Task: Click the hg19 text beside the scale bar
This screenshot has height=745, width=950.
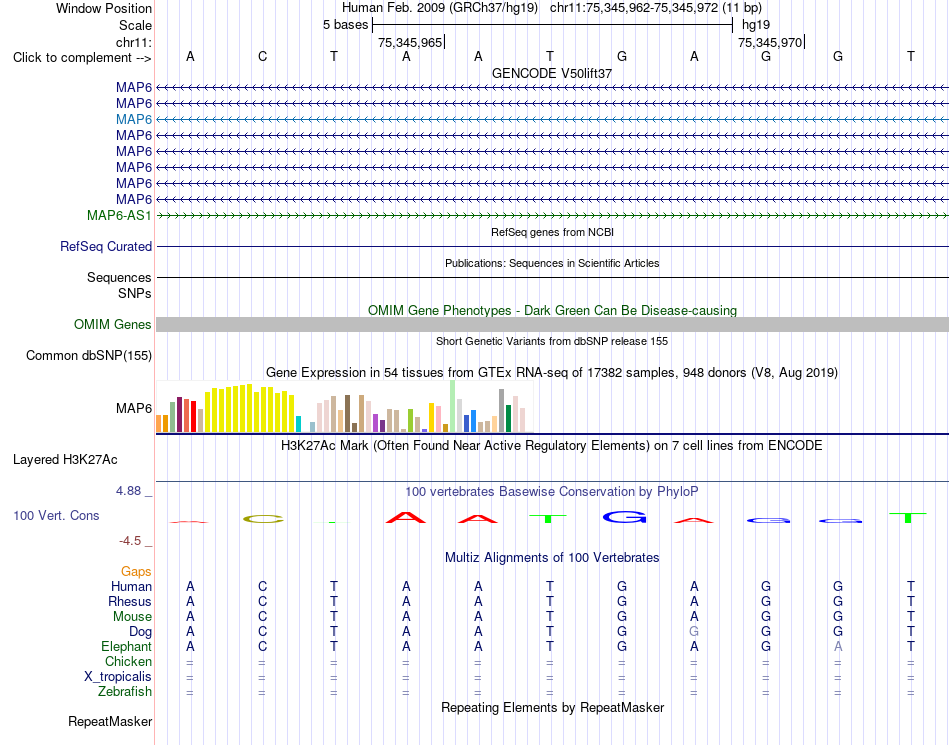Action: point(756,25)
